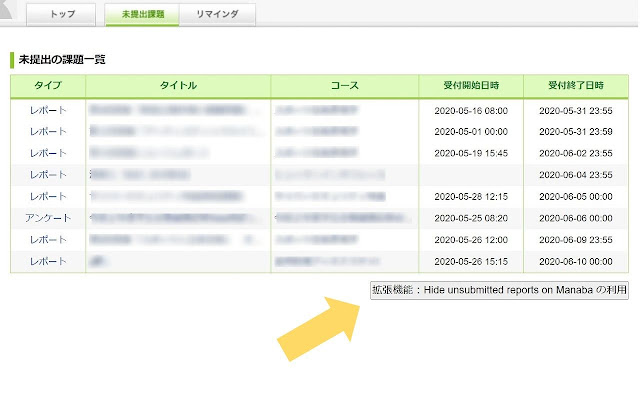Click レポート in row due 2020-06-04 23:55
This screenshot has height=400, width=640.
(x=48, y=175)
